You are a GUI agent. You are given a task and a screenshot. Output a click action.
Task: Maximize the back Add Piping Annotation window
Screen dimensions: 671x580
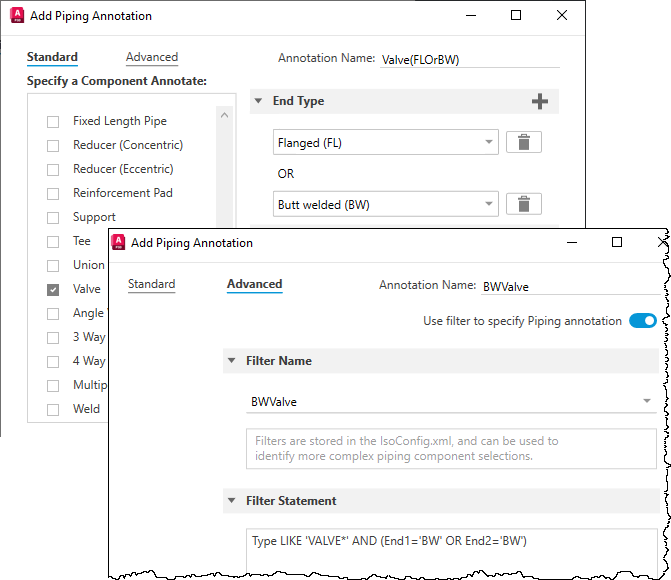coord(516,15)
